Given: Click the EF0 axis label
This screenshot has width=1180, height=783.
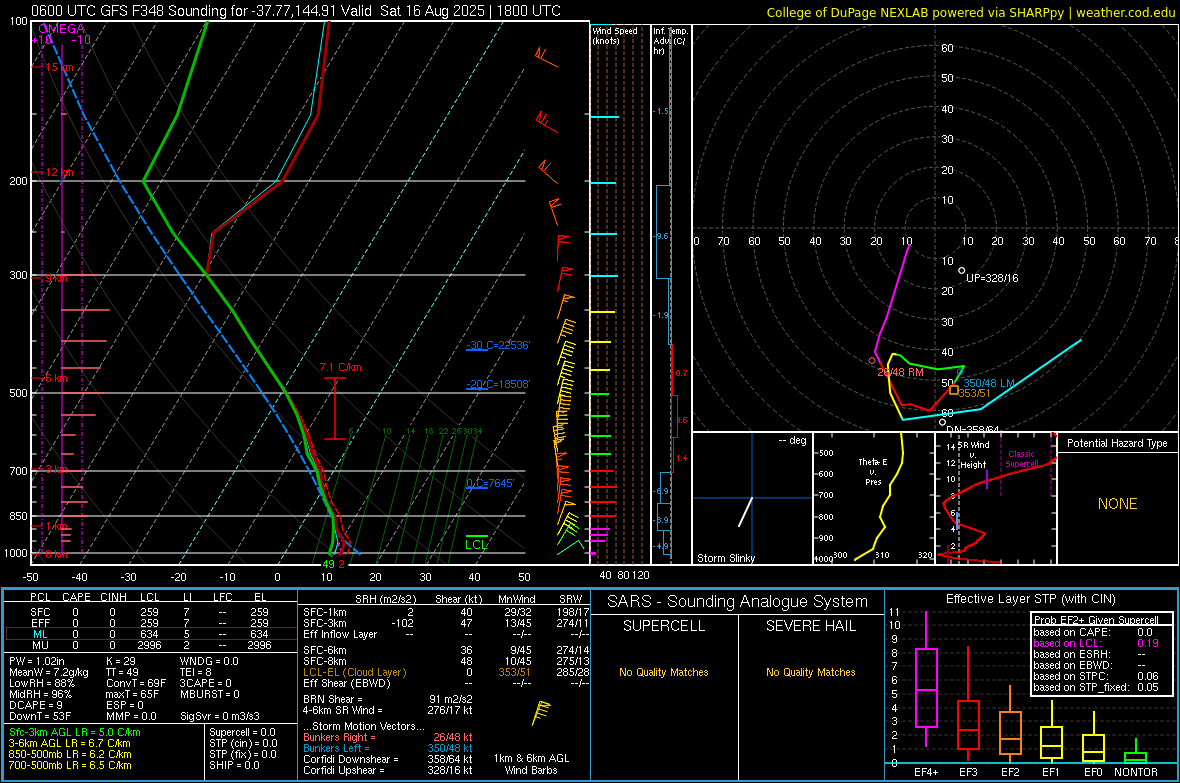Looking at the screenshot, I should [1093, 772].
